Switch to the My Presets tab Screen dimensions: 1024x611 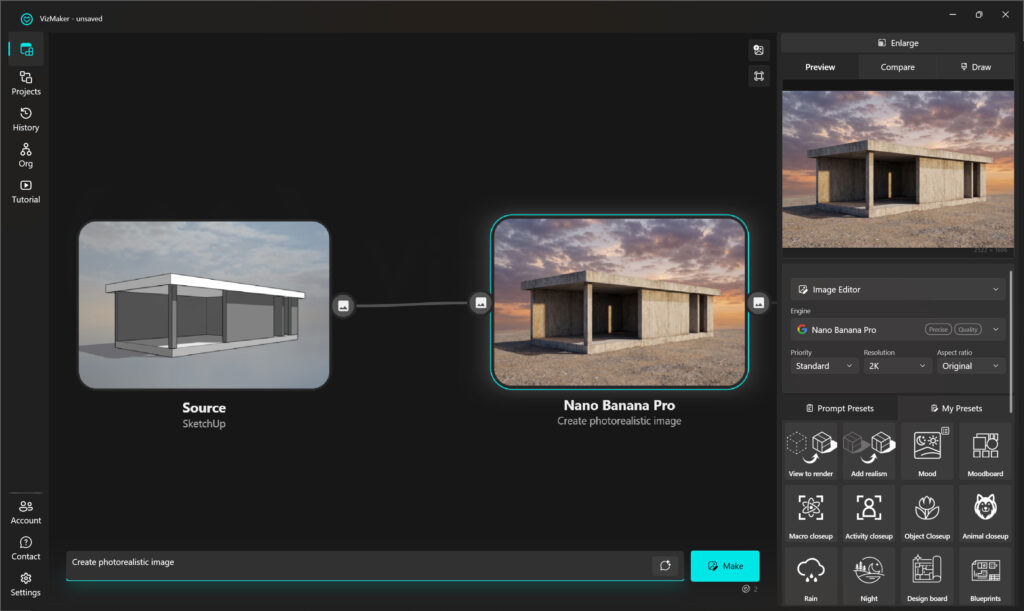point(956,408)
